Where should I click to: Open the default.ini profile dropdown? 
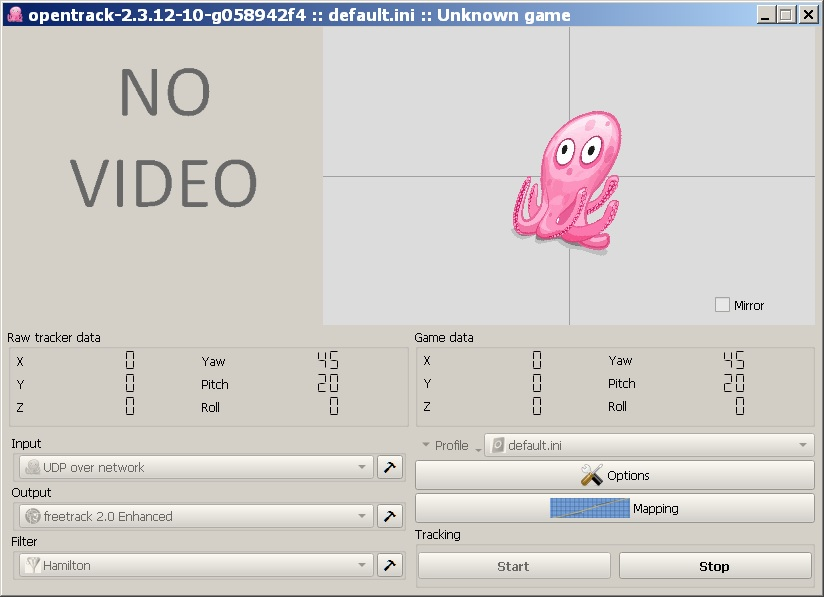(x=803, y=445)
